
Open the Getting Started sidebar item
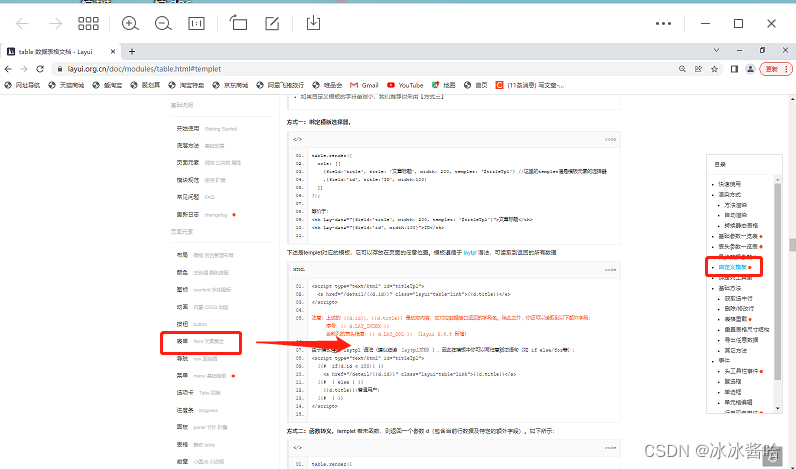tap(207, 129)
